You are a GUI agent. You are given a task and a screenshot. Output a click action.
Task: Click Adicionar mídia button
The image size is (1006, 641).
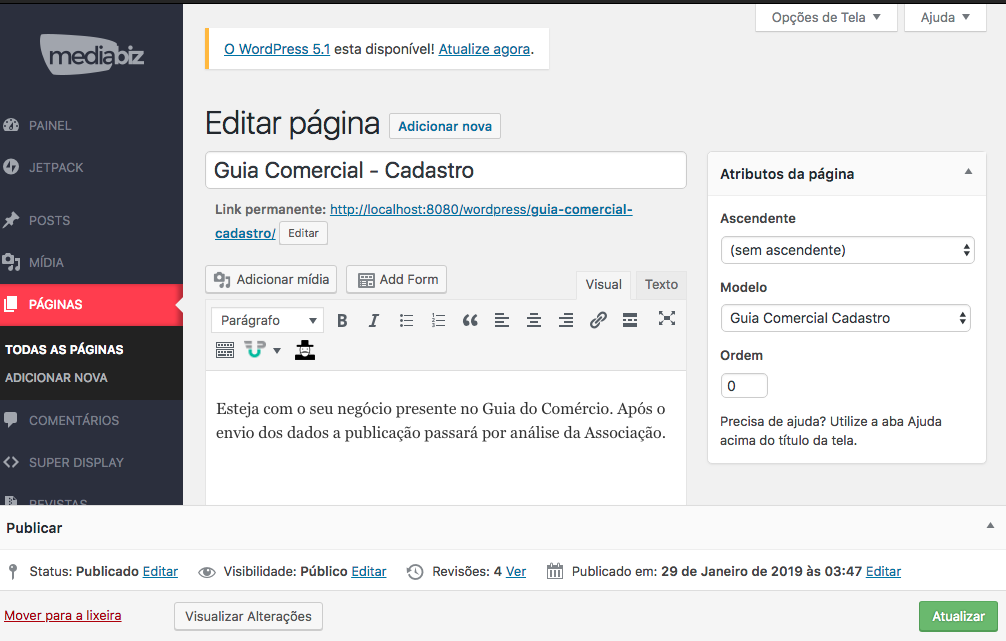pos(271,280)
